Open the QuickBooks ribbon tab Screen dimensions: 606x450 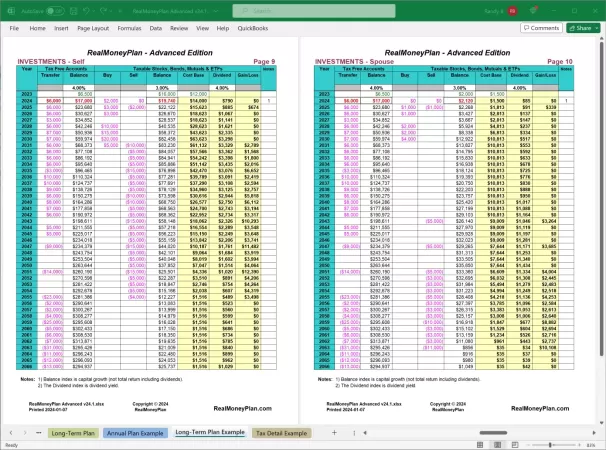click(x=254, y=28)
